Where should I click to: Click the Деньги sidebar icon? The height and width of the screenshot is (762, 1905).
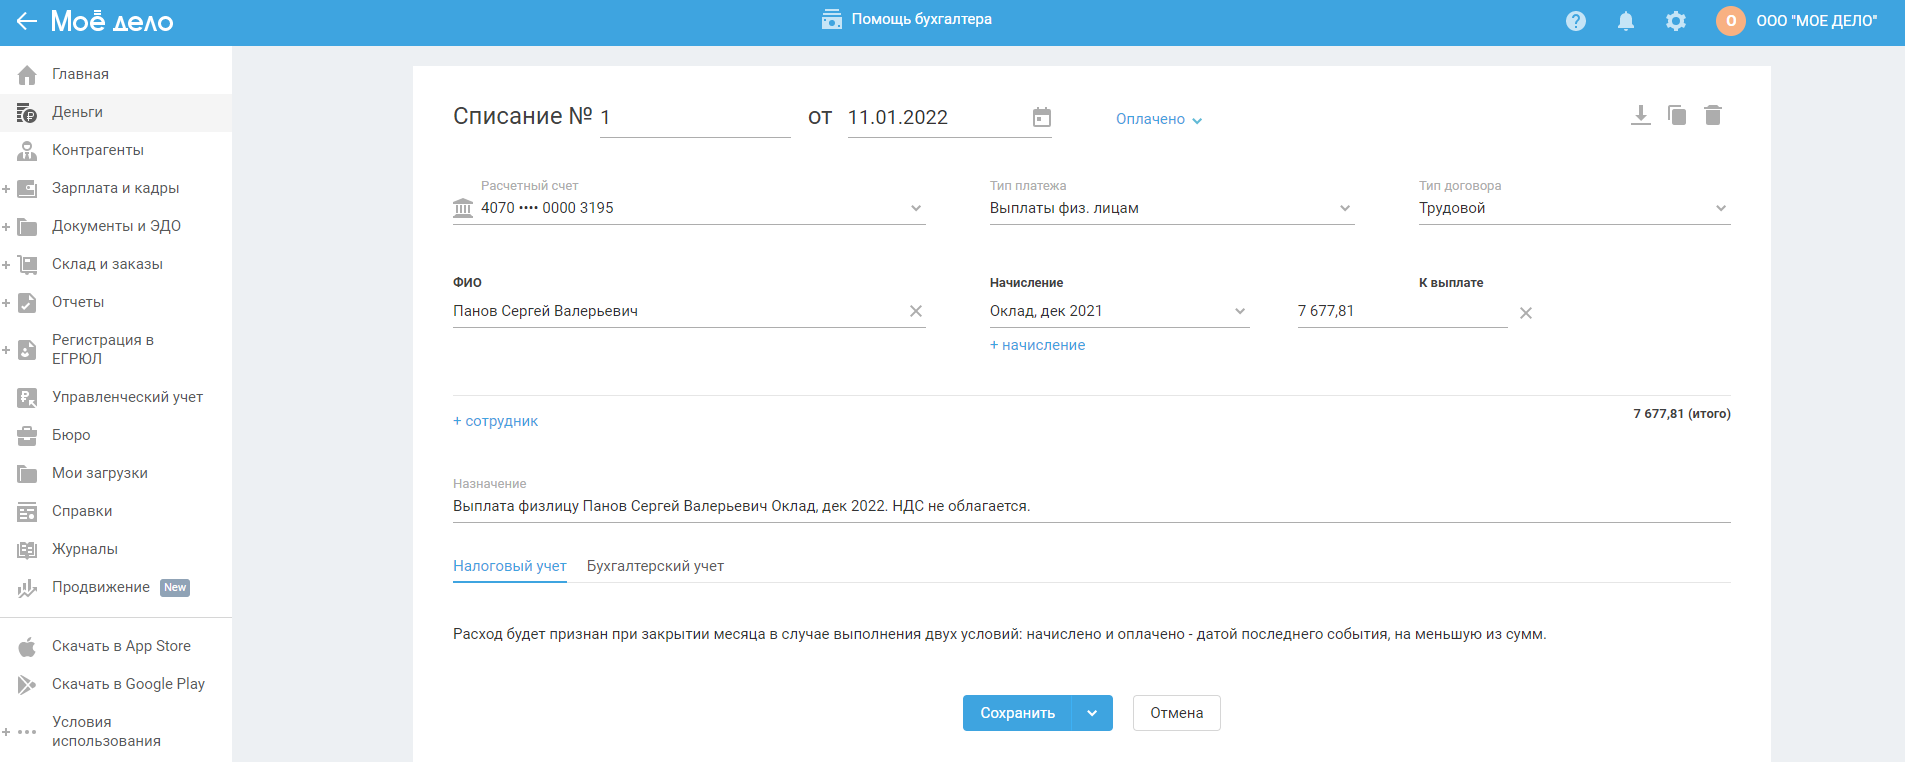[27, 113]
